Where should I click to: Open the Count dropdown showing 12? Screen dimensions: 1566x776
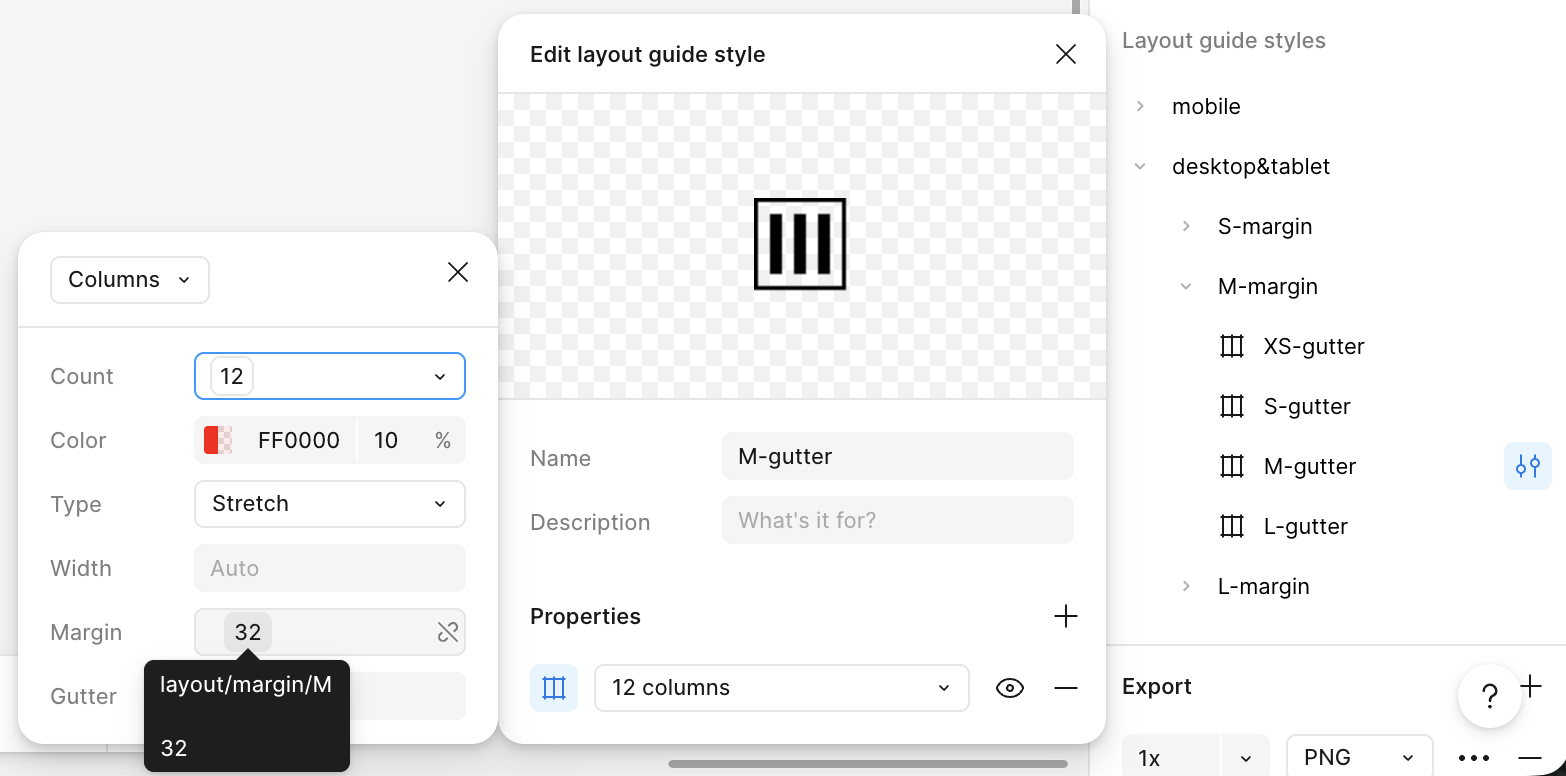point(330,376)
